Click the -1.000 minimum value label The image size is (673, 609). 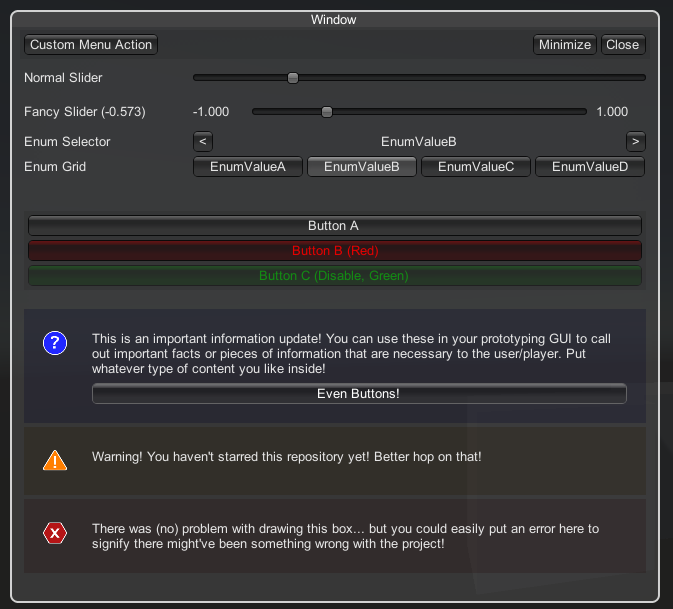211,112
